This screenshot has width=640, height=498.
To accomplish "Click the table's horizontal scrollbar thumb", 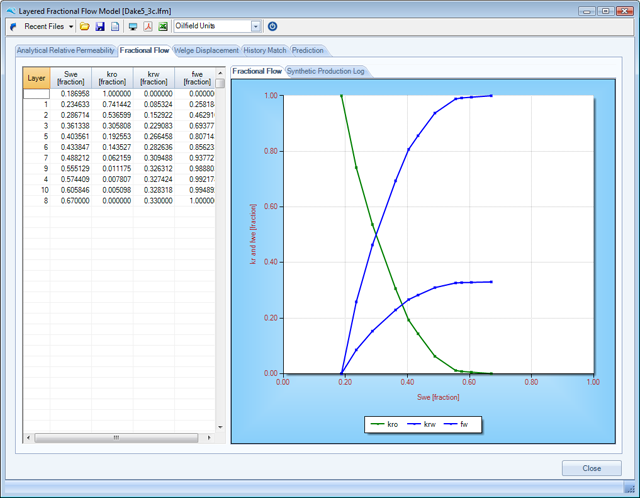I will coord(116,438).
